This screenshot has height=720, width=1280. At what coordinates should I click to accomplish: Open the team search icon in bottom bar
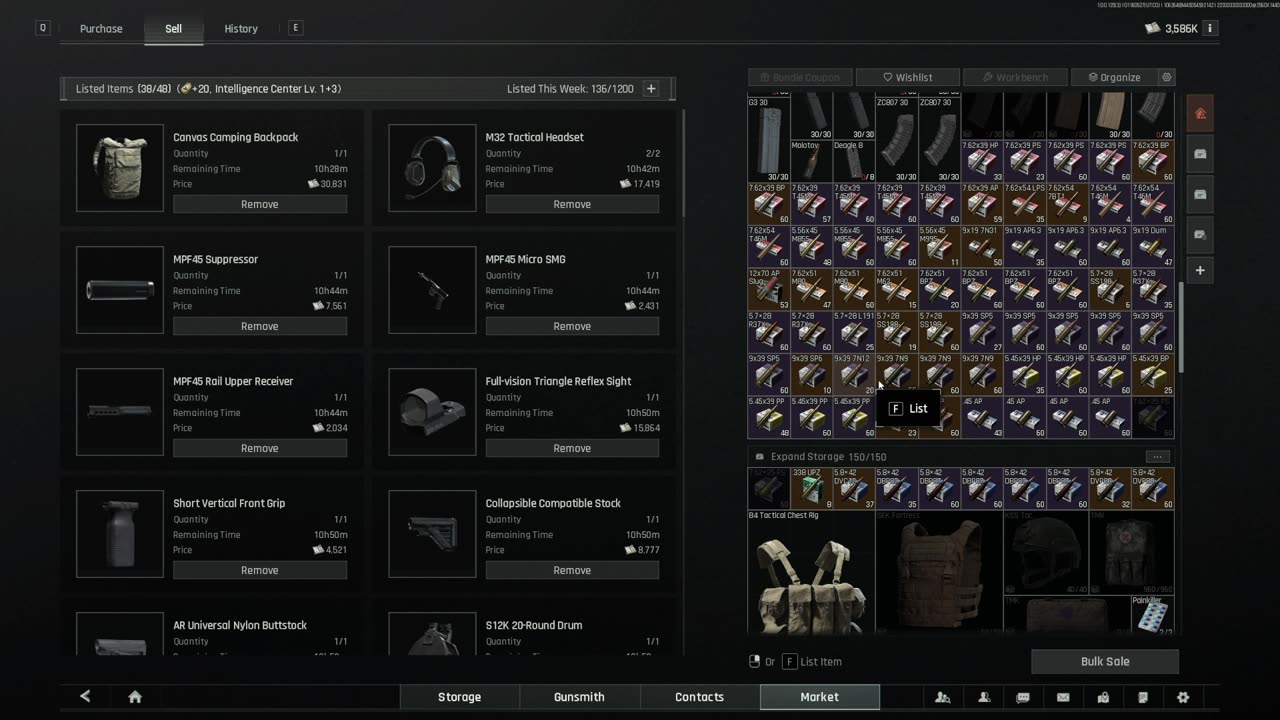tap(942, 697)
